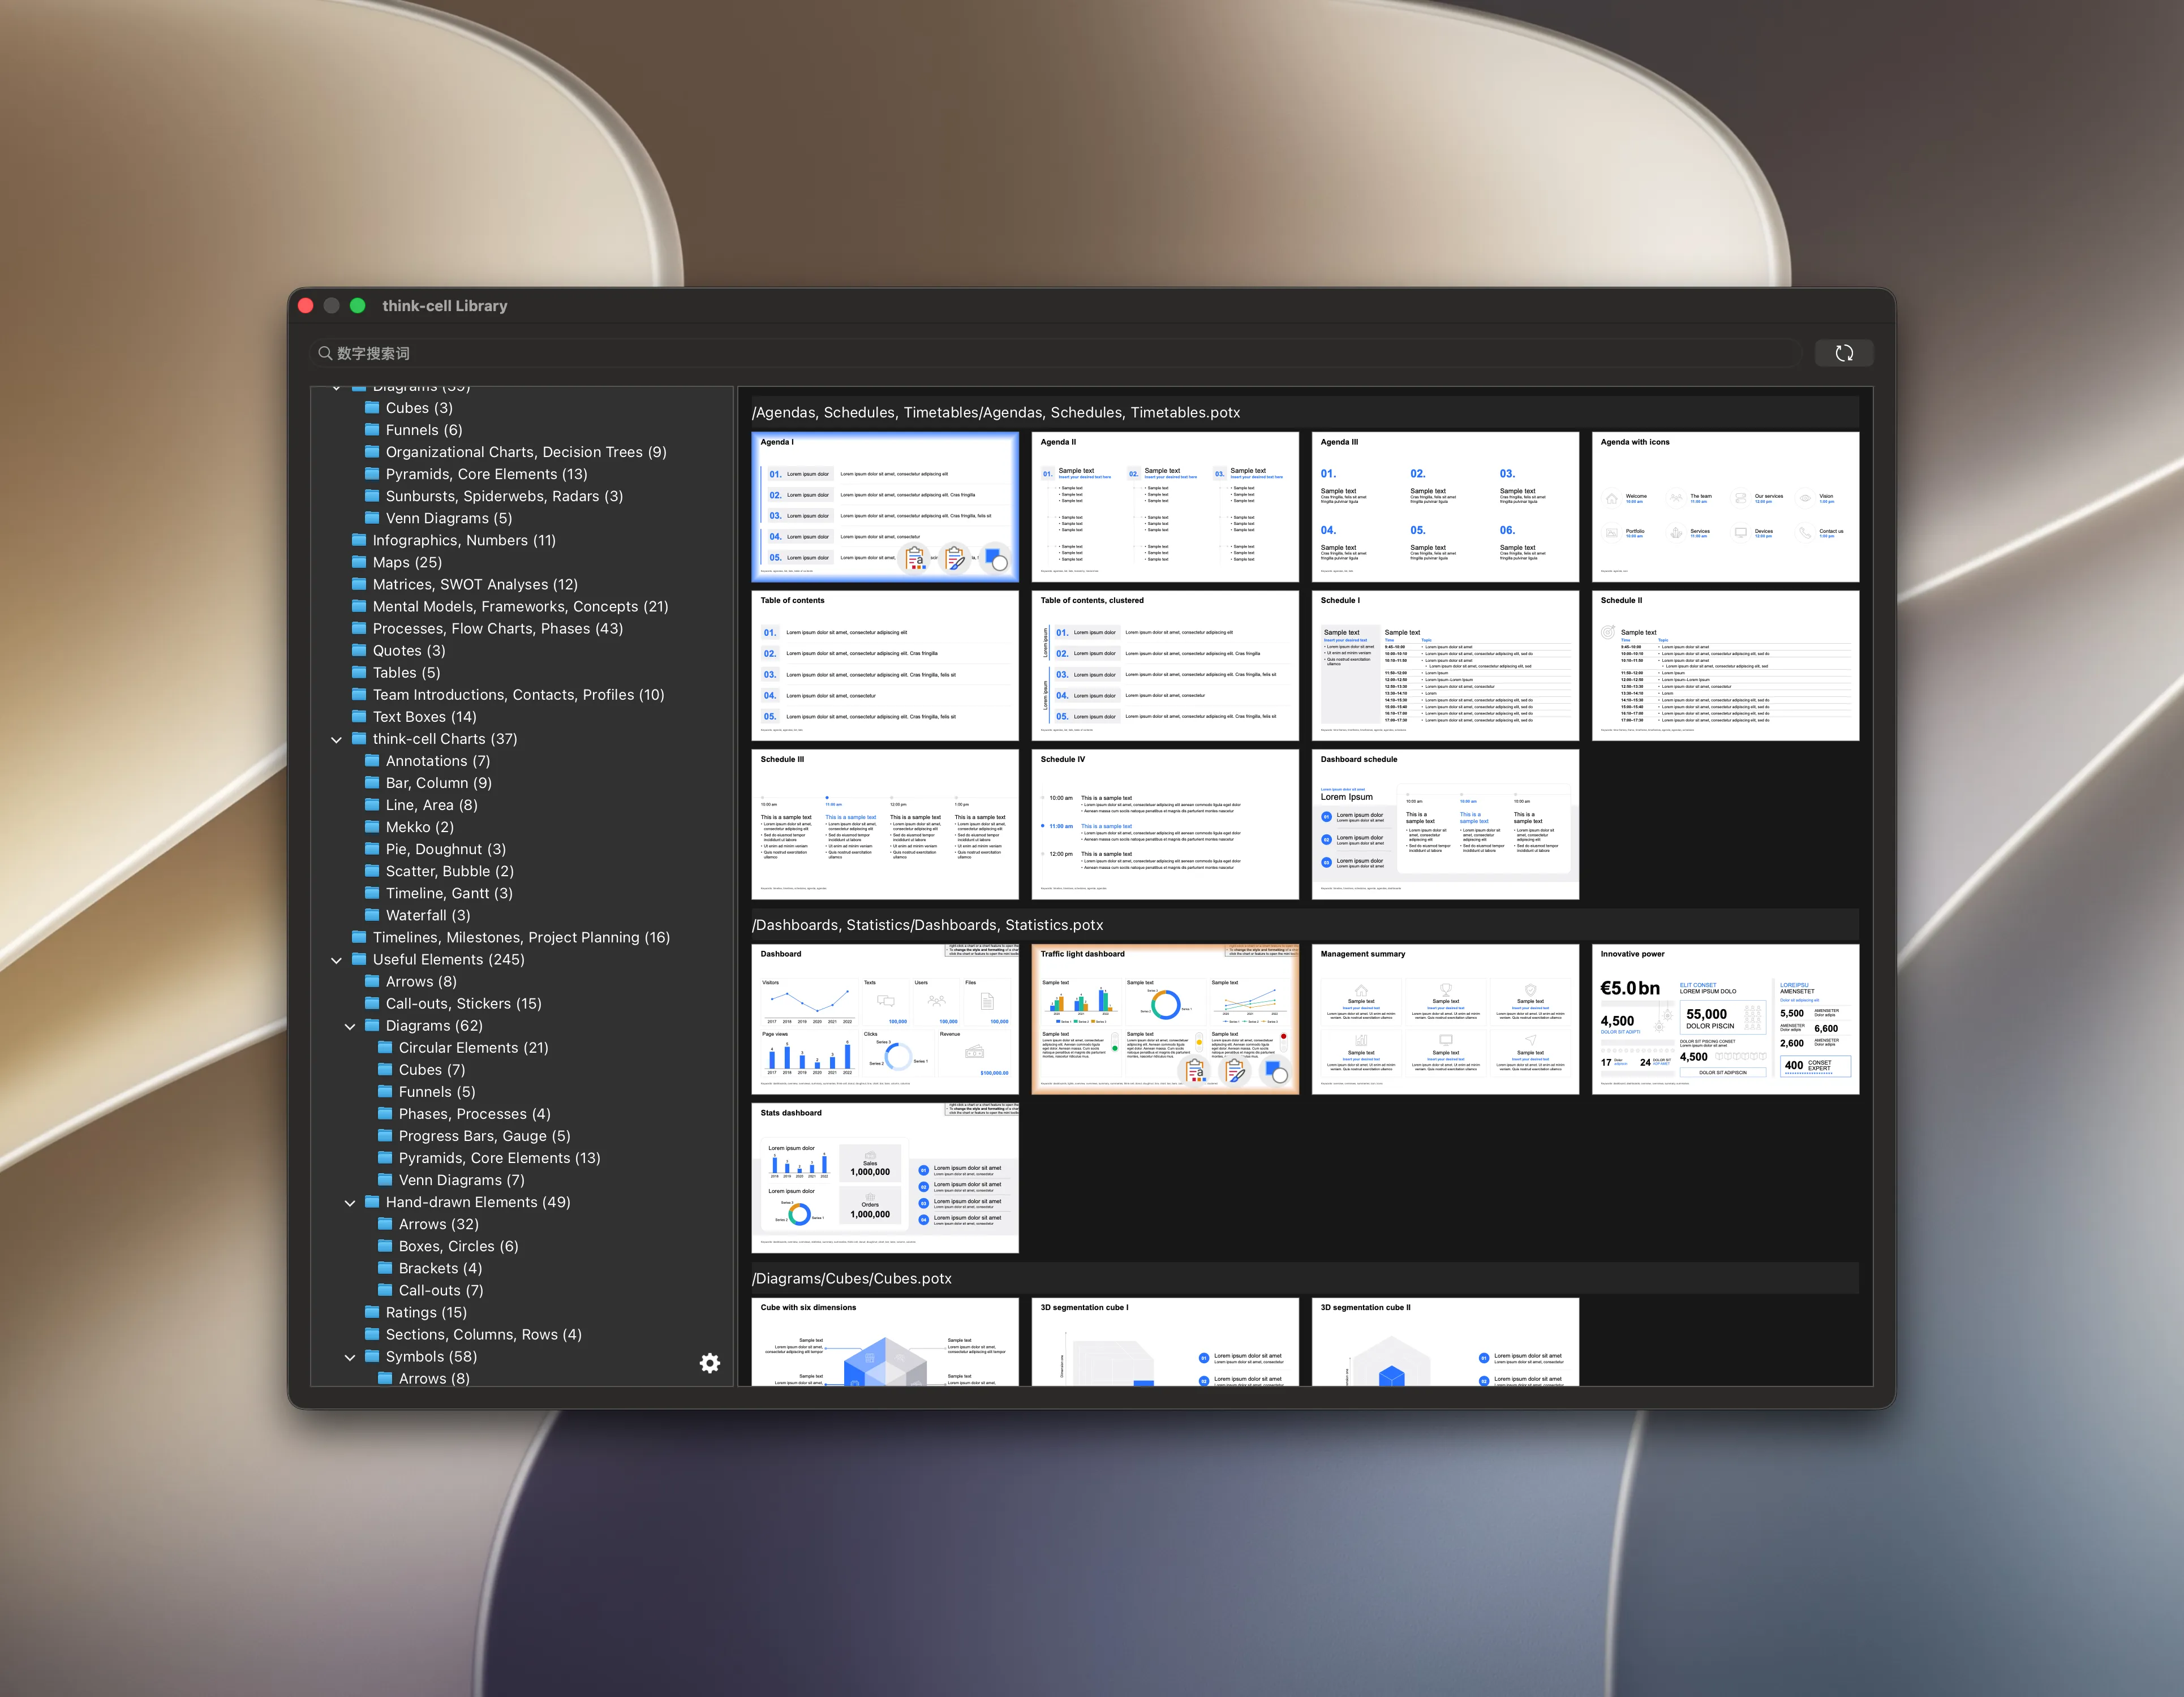
Task: Click folder icon beside Quotes (3)
Action: (x=359, y=650)
